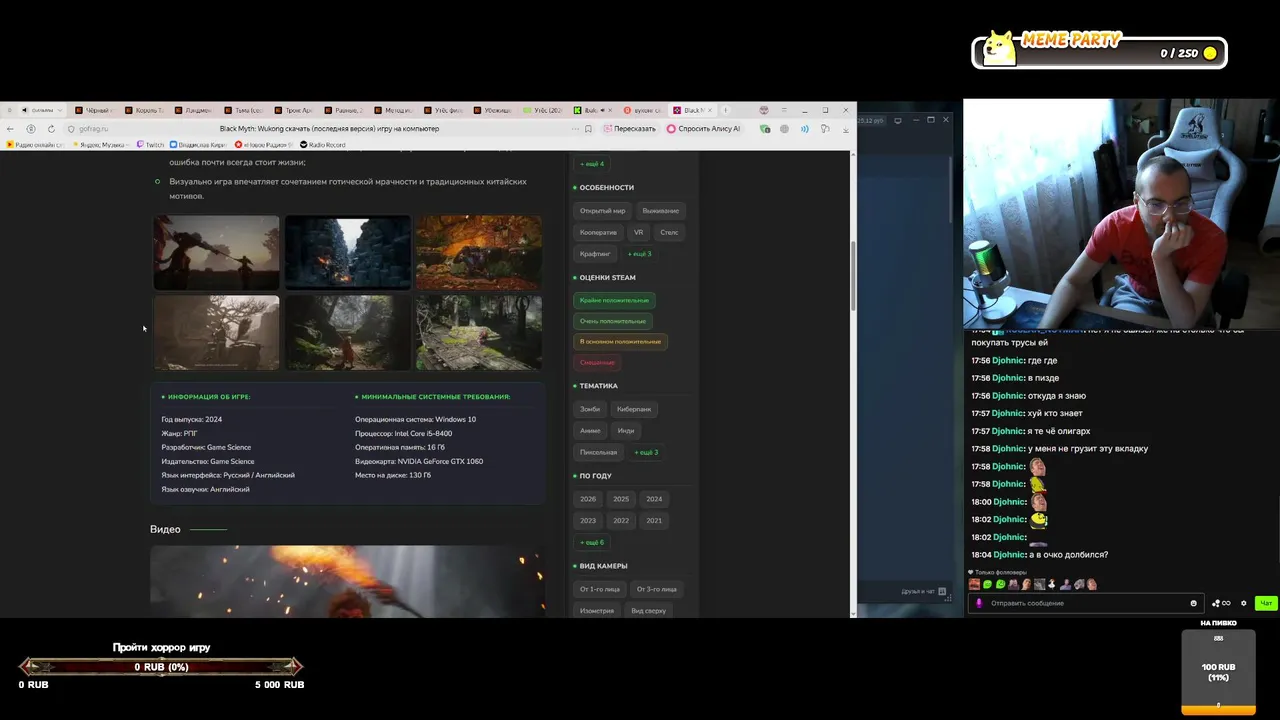Click Спросить Алису AI button
The width and height of the screenshot is (1280, 720).
pos(703,129)
